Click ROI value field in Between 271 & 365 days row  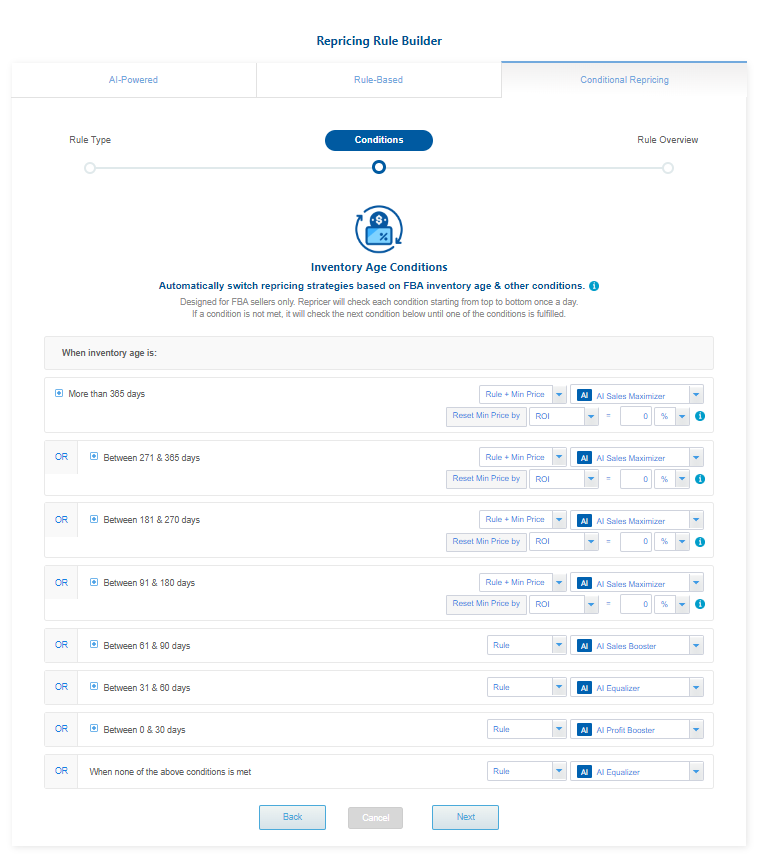click(x=636, y=479)
